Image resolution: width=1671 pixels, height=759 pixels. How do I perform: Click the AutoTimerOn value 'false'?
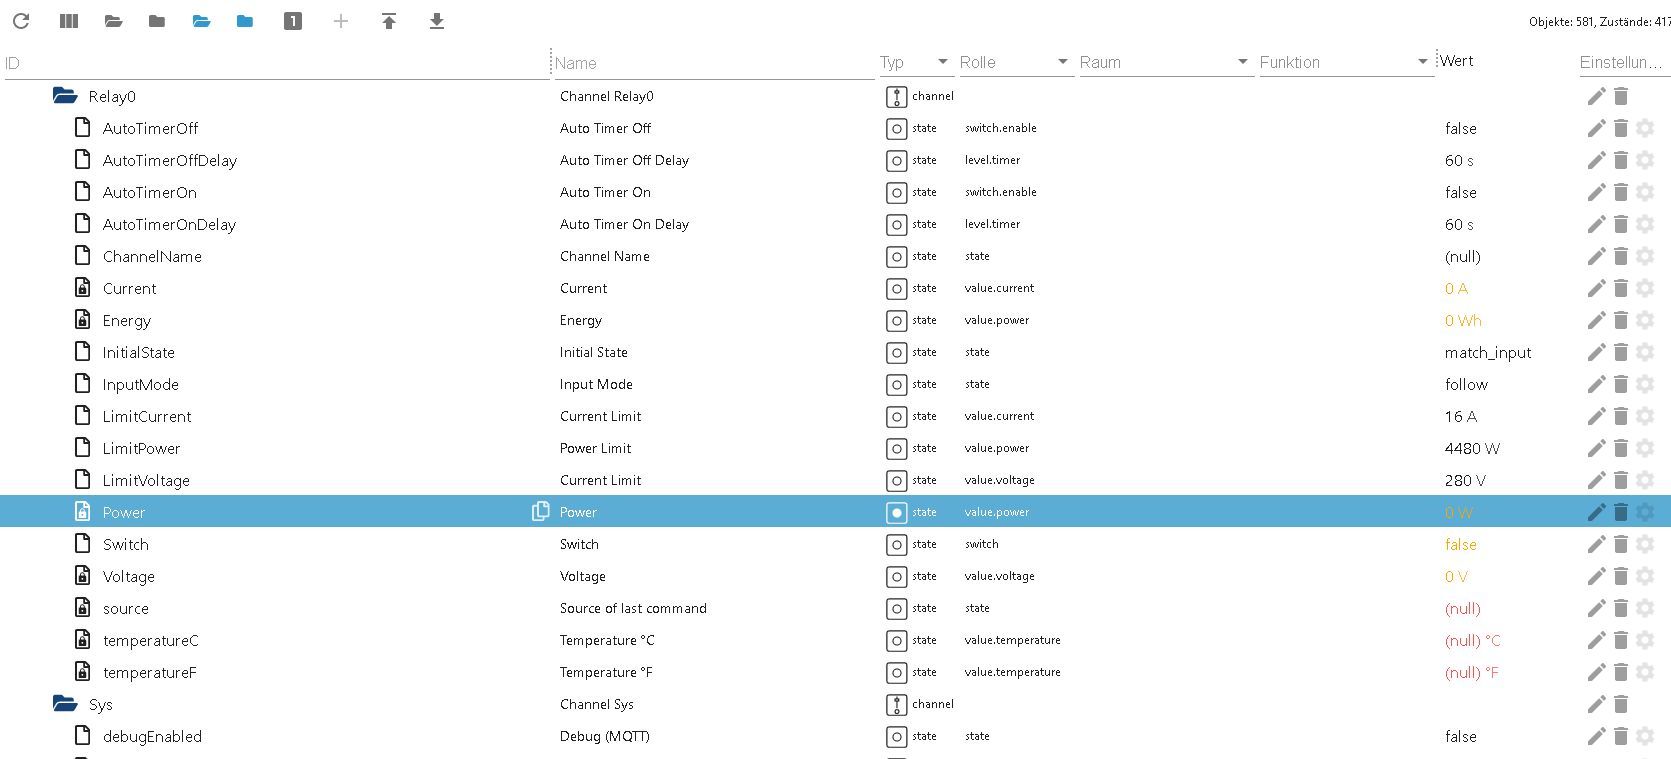[x=1461, y=192]
